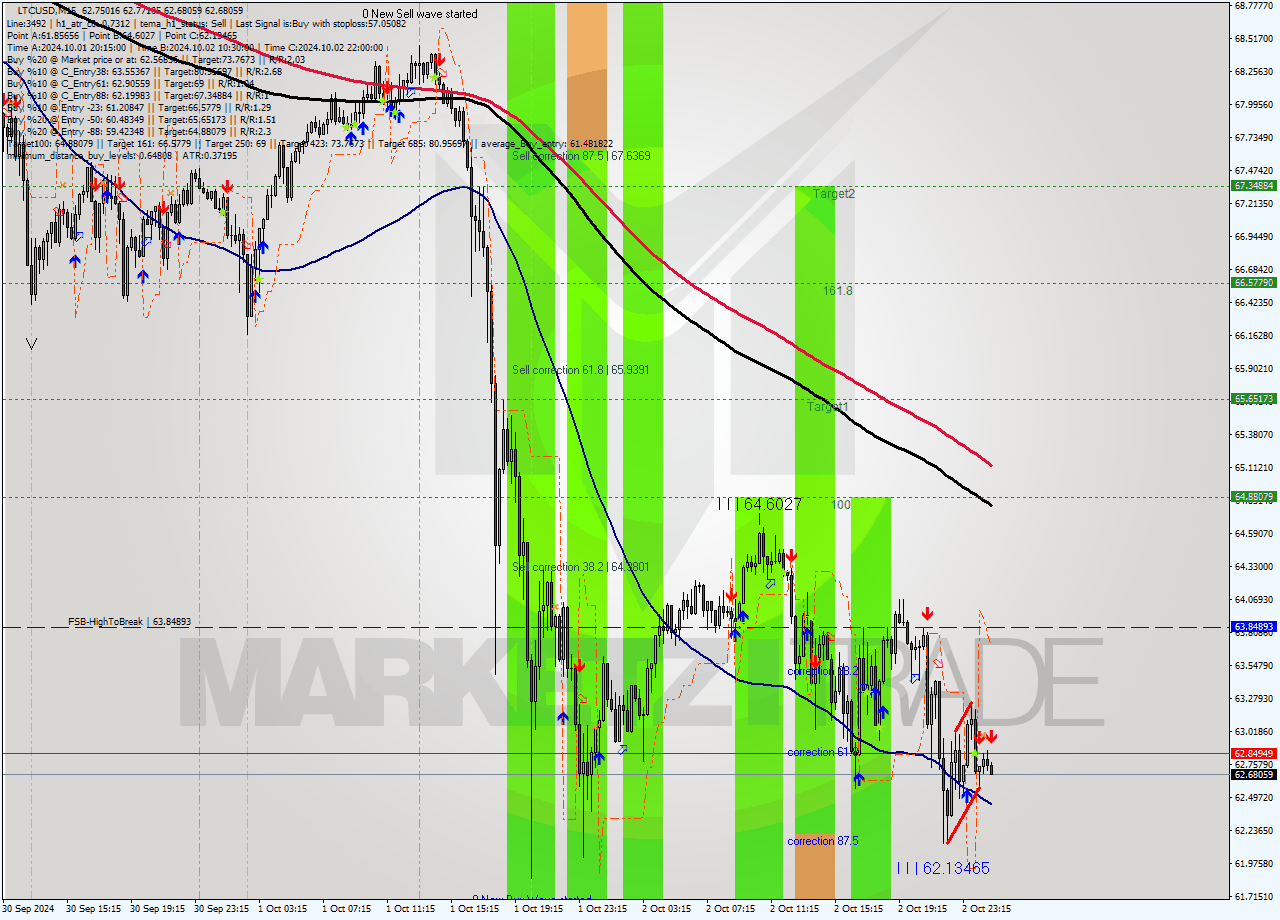Click the '30 Sep 23:15' time axis label
Image resolution: width=1280 pixels, height=920 pixels.
point(221,909)
